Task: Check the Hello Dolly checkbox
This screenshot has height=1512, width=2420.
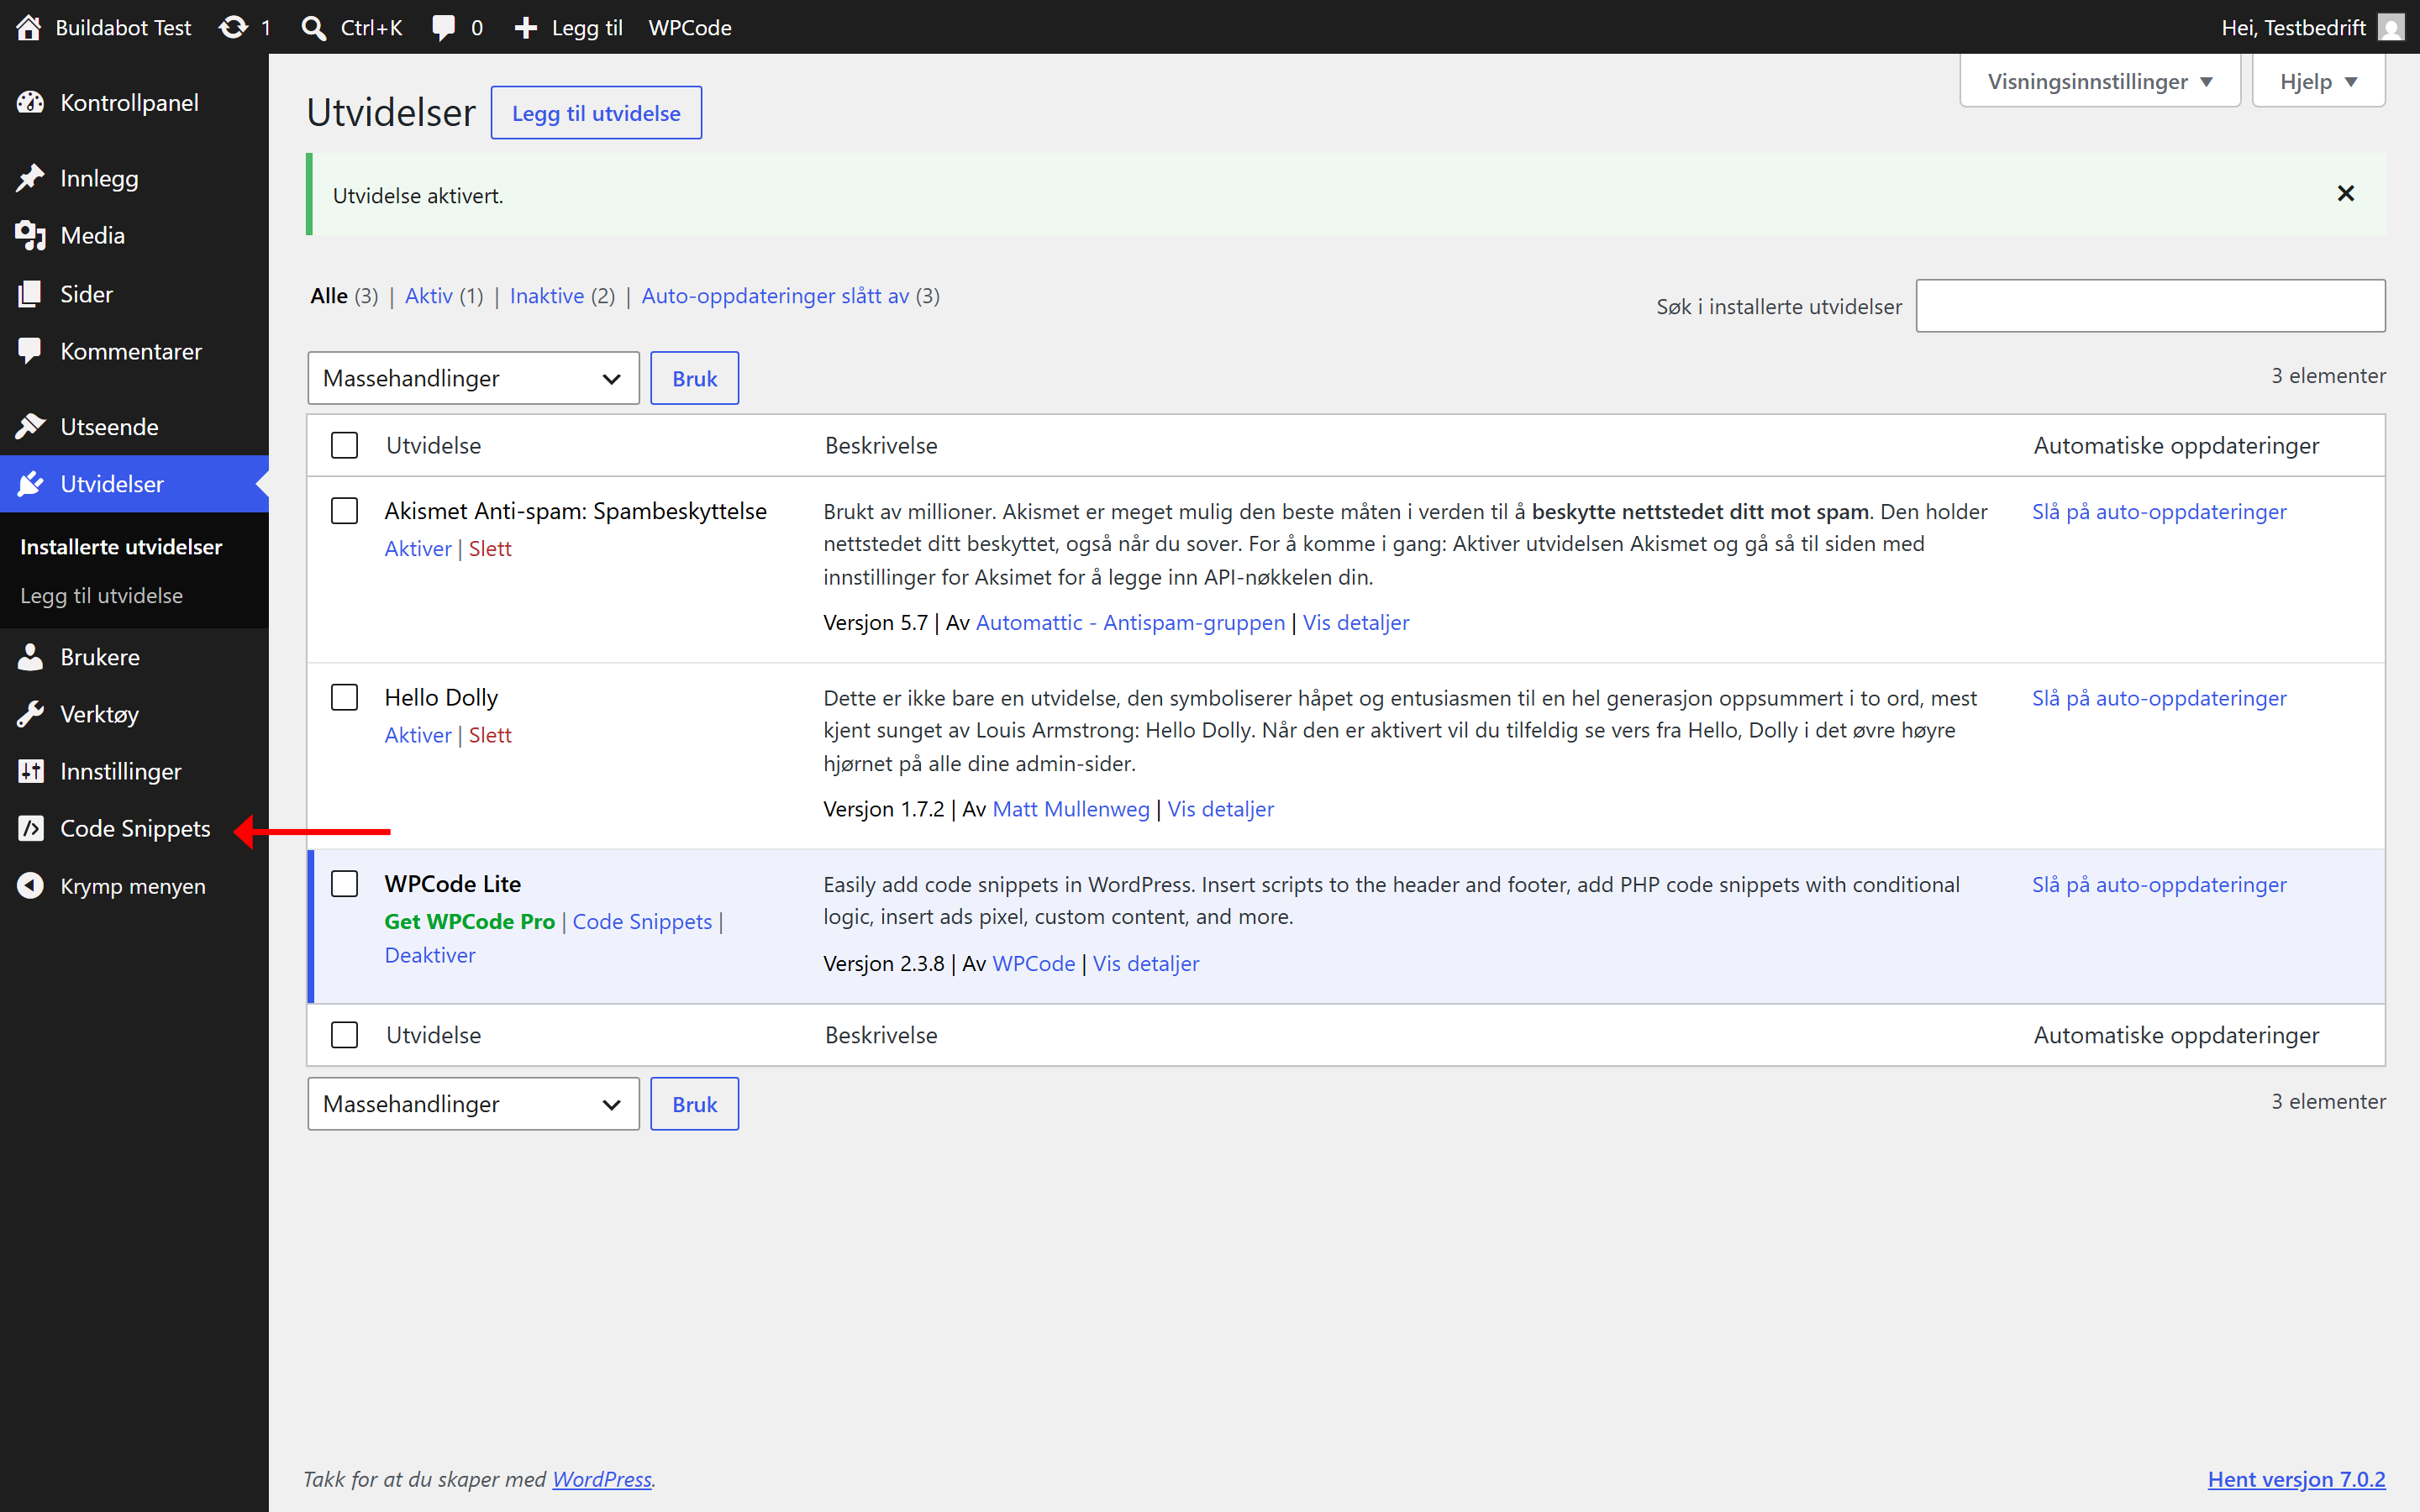Action: pyautogui.click(x=344, y=697)
